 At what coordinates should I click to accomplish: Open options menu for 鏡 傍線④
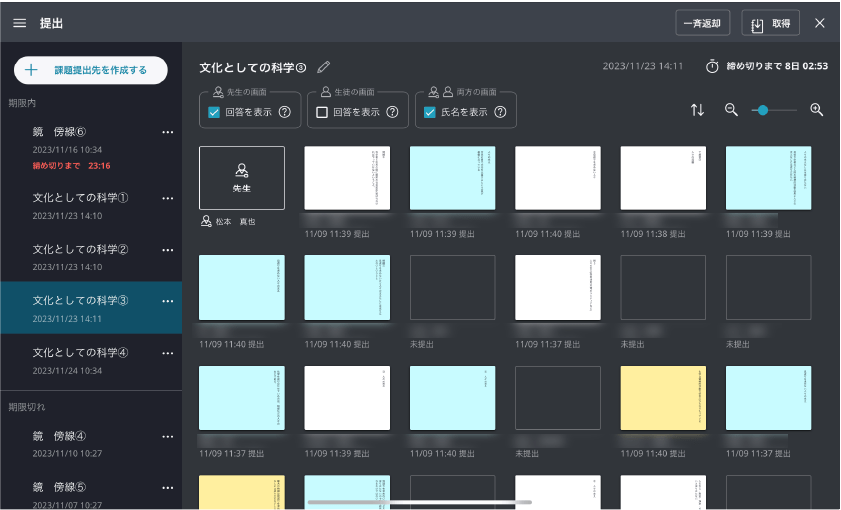pyautogui.click(x=168, y=437)
